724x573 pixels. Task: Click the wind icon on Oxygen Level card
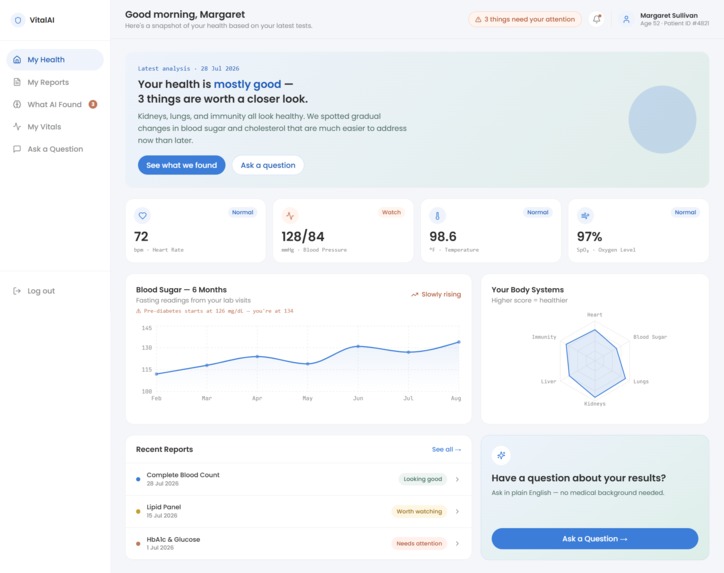pyautogui.click(x=585, y=216)
